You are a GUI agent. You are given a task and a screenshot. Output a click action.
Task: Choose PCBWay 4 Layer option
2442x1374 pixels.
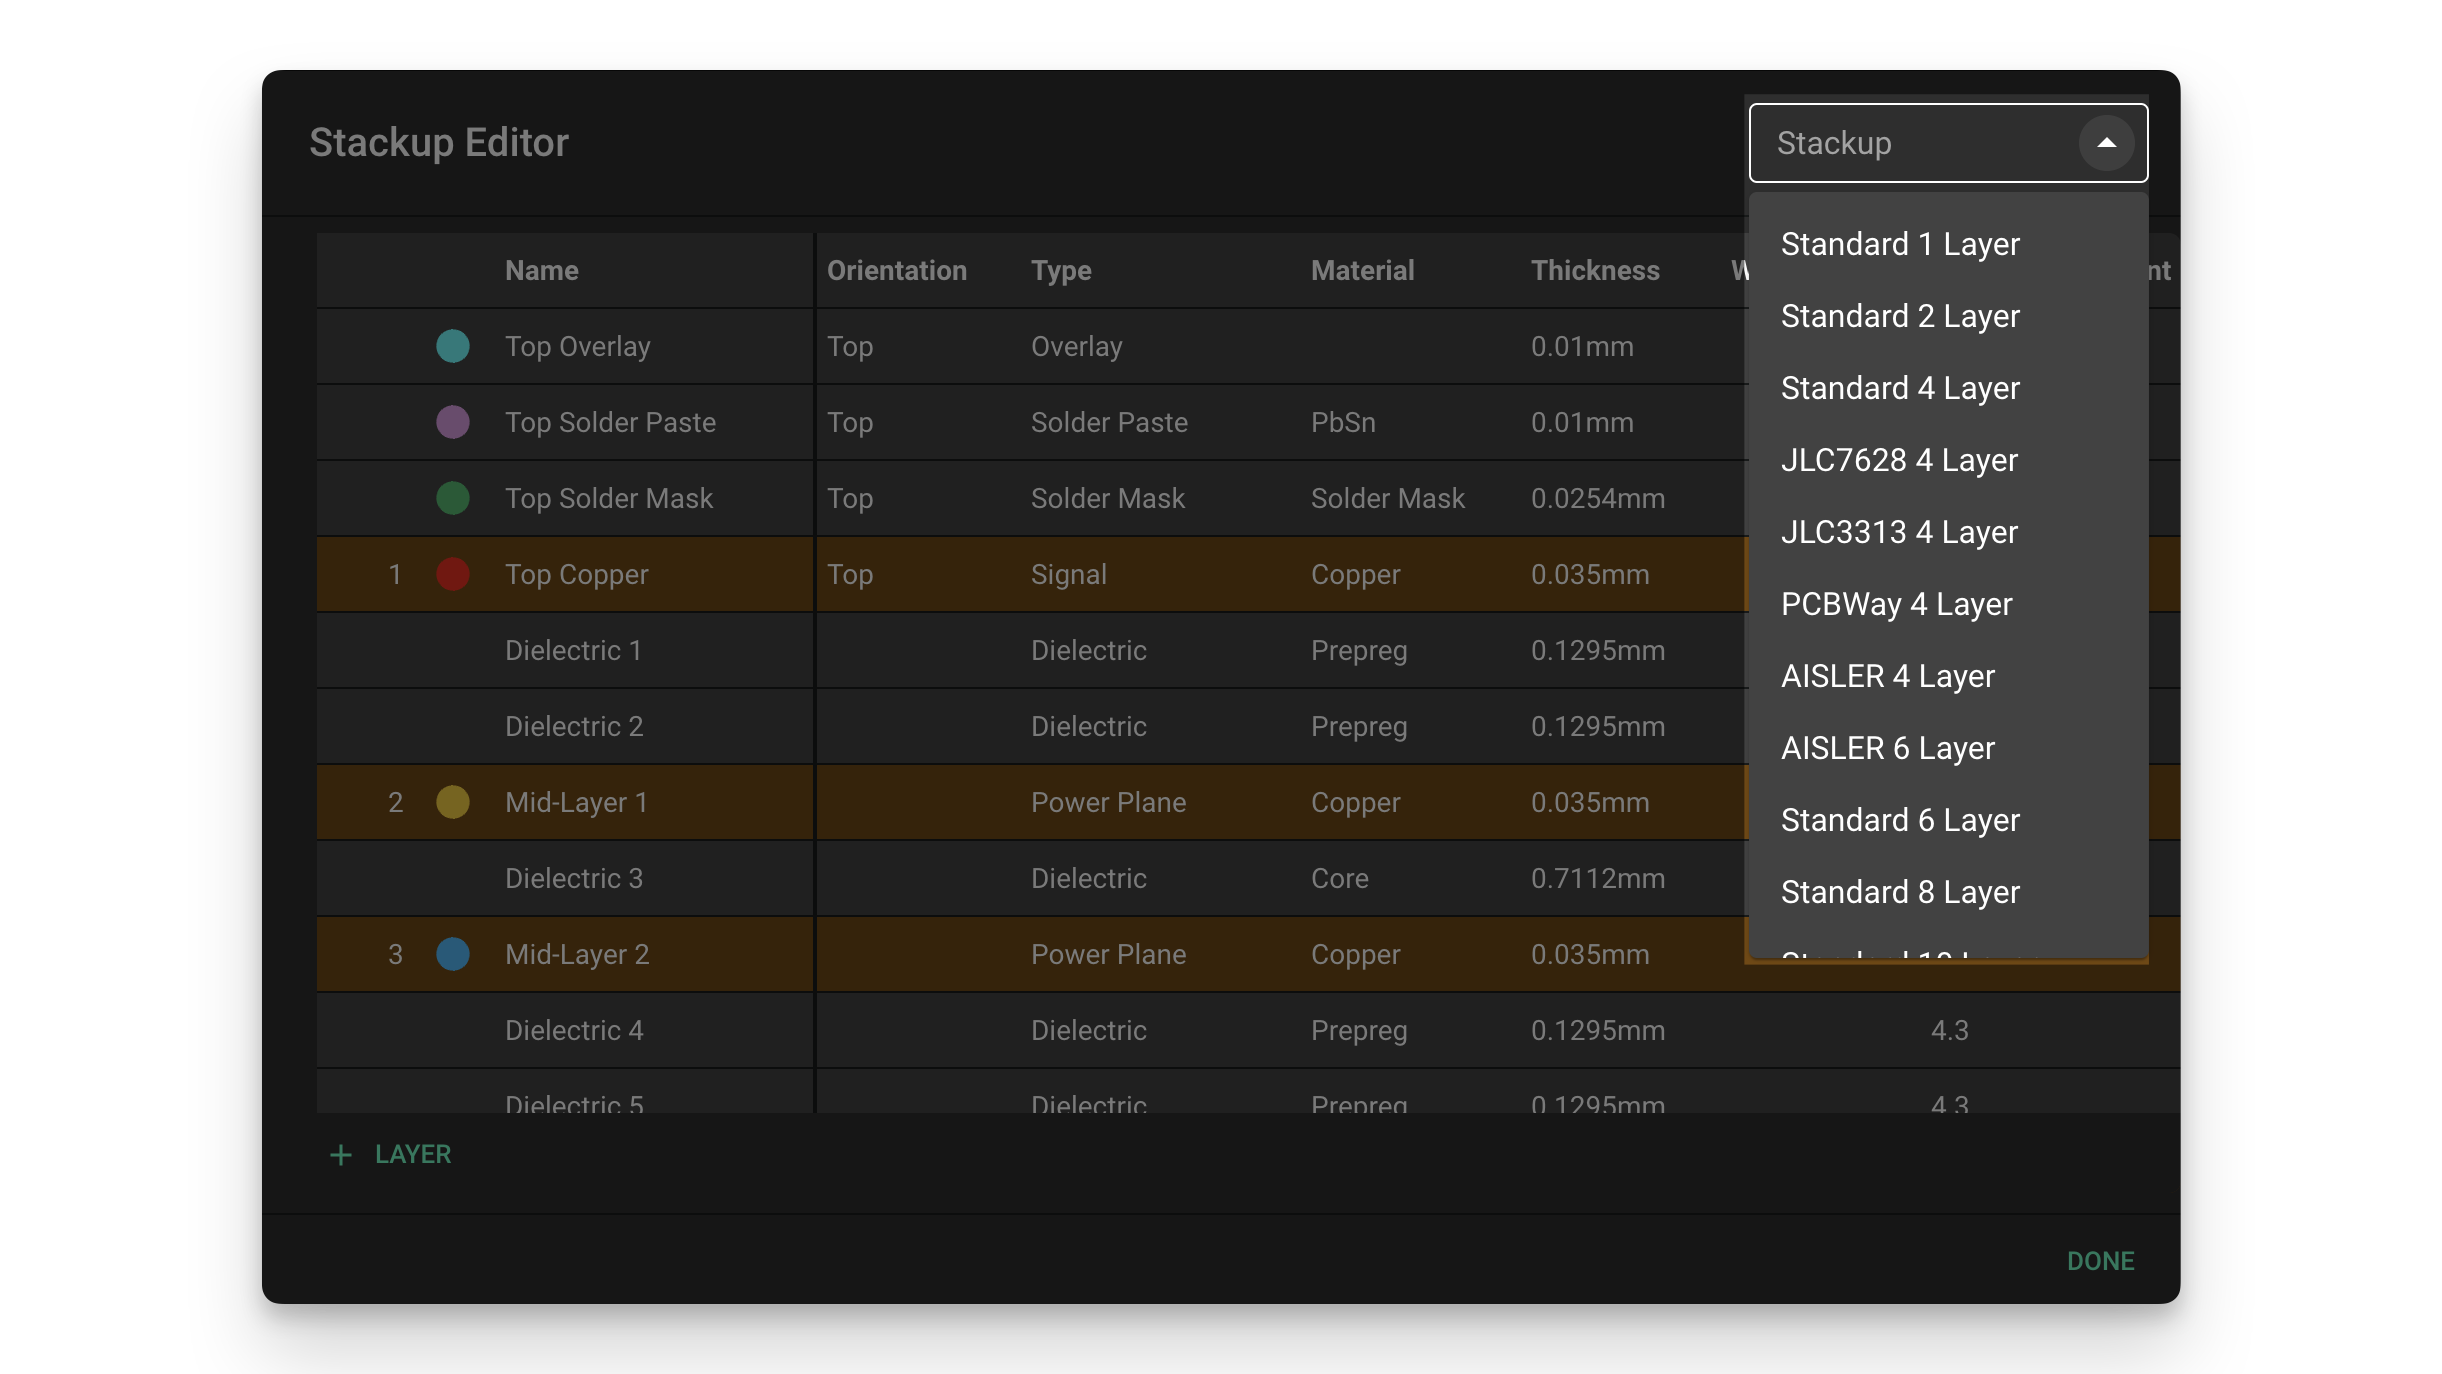point(1948,604)
